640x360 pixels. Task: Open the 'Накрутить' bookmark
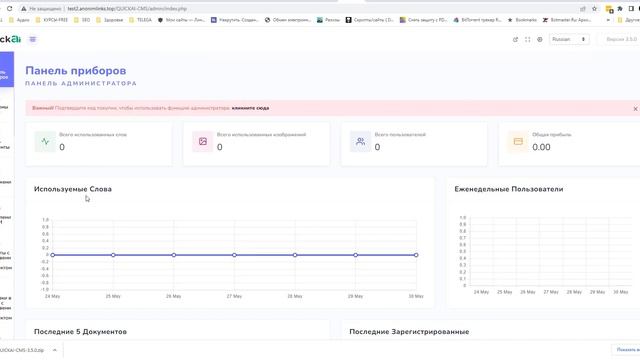point(235,20)
